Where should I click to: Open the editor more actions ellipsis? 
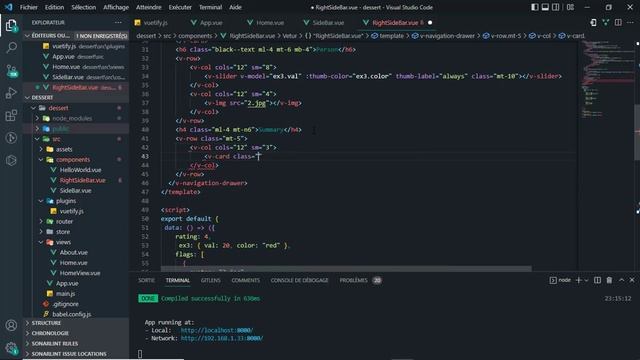tap(630, 22)
